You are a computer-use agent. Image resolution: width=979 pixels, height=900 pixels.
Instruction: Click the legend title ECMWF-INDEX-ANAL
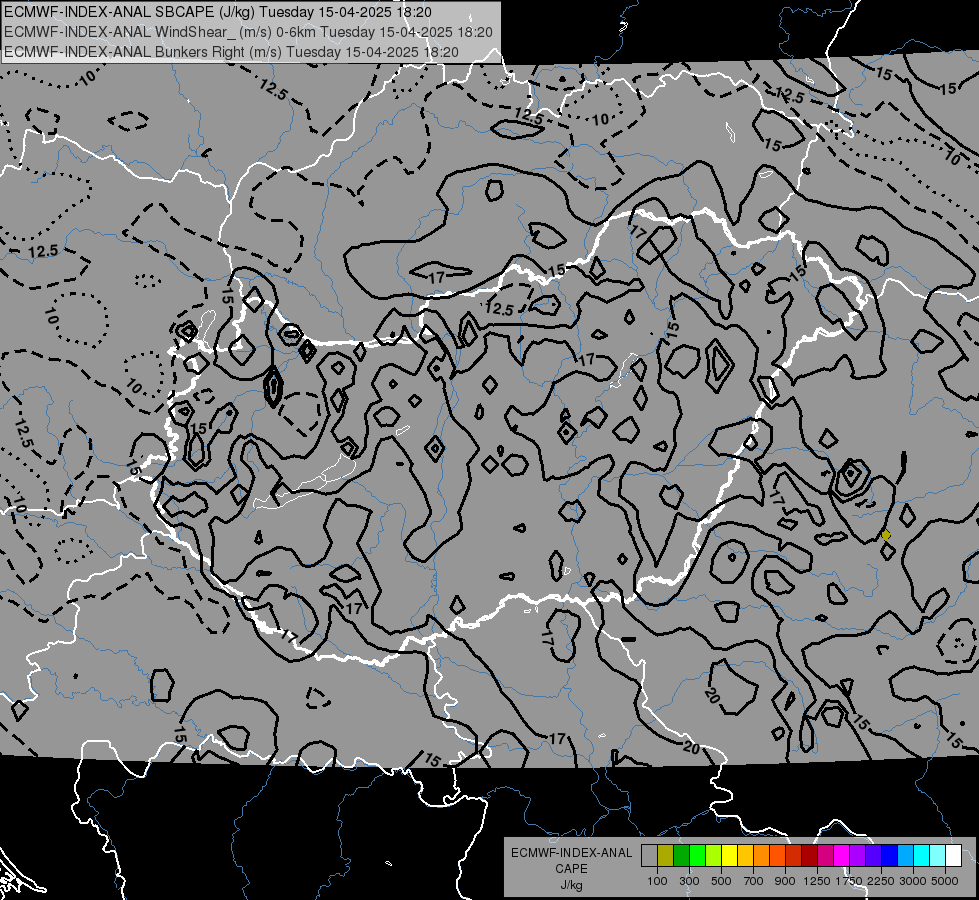click(x=571, y=853)
